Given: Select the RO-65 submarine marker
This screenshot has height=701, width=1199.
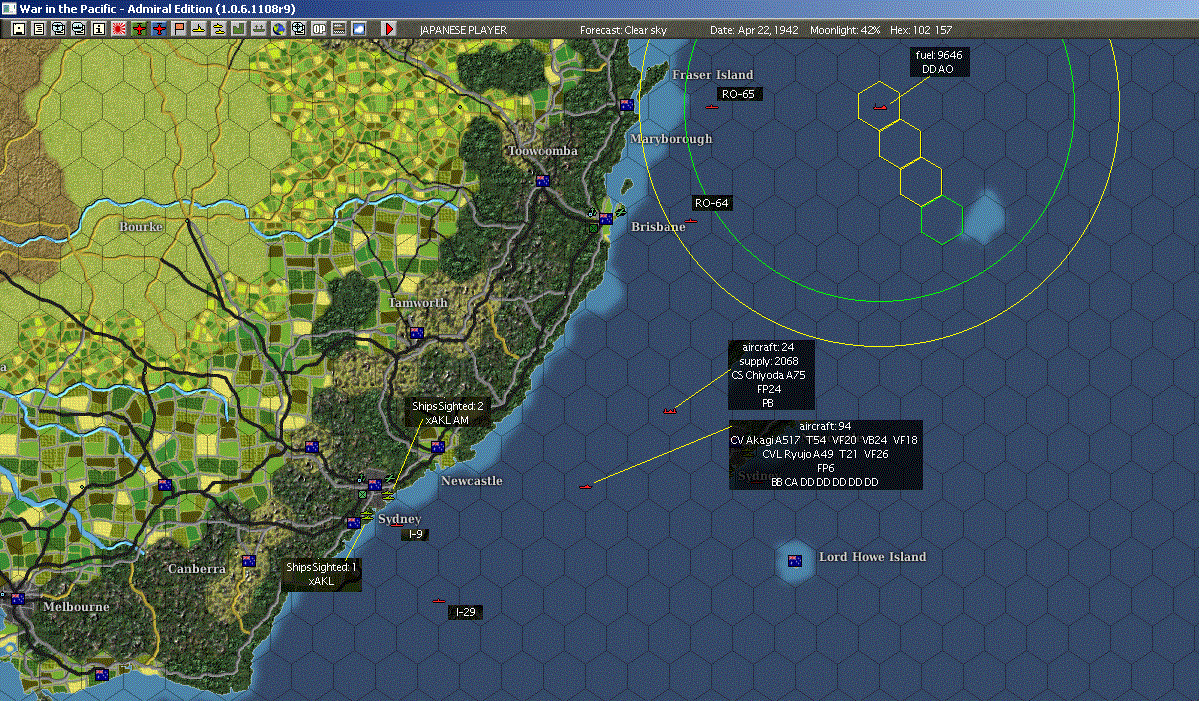Looking at the screenshot, I should click(x=712, y=107).
